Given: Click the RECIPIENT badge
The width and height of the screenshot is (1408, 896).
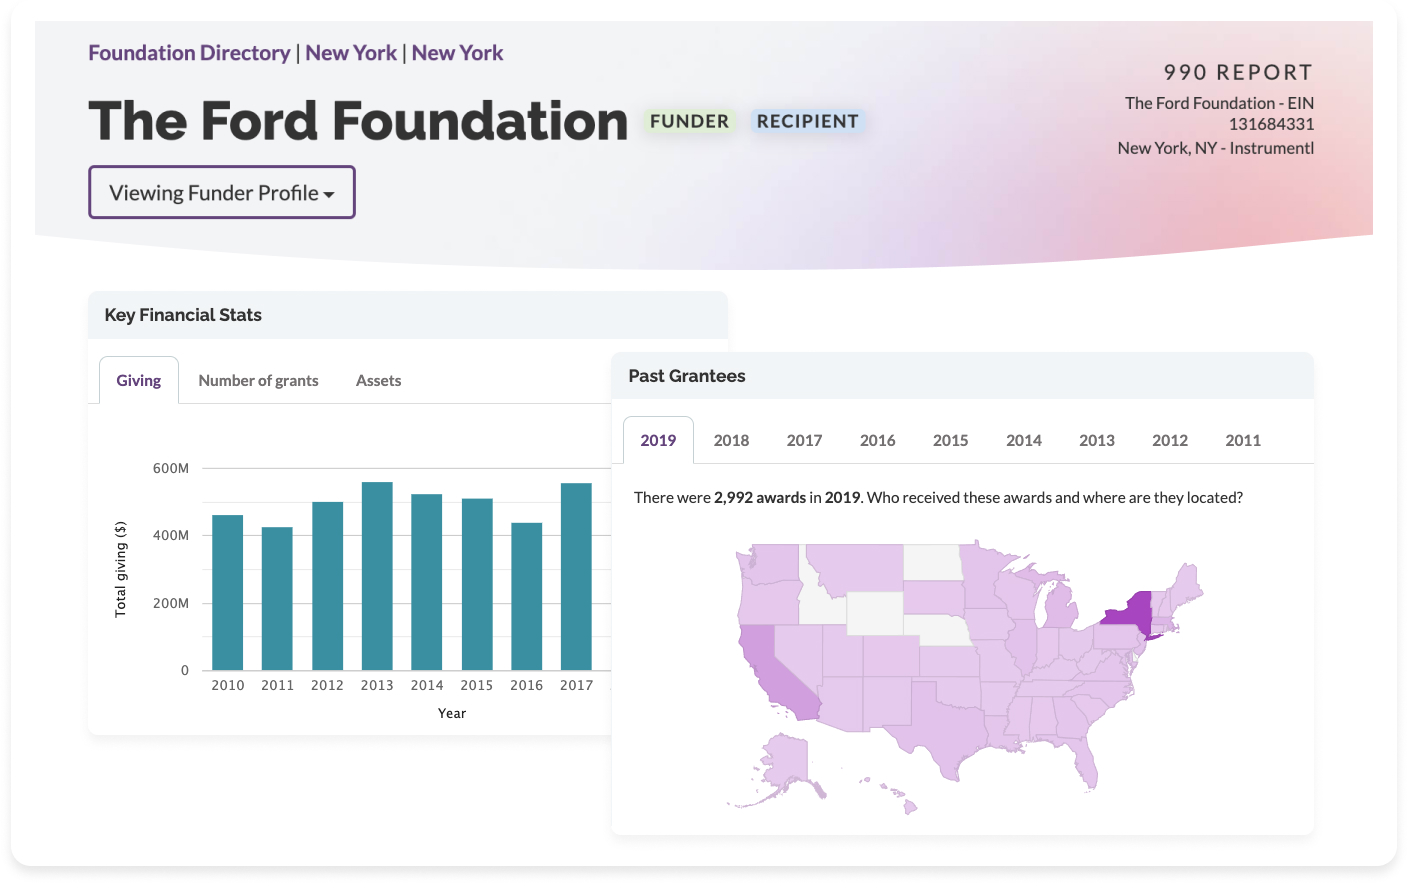Looking at the screenshot, I should pos(808,121).
